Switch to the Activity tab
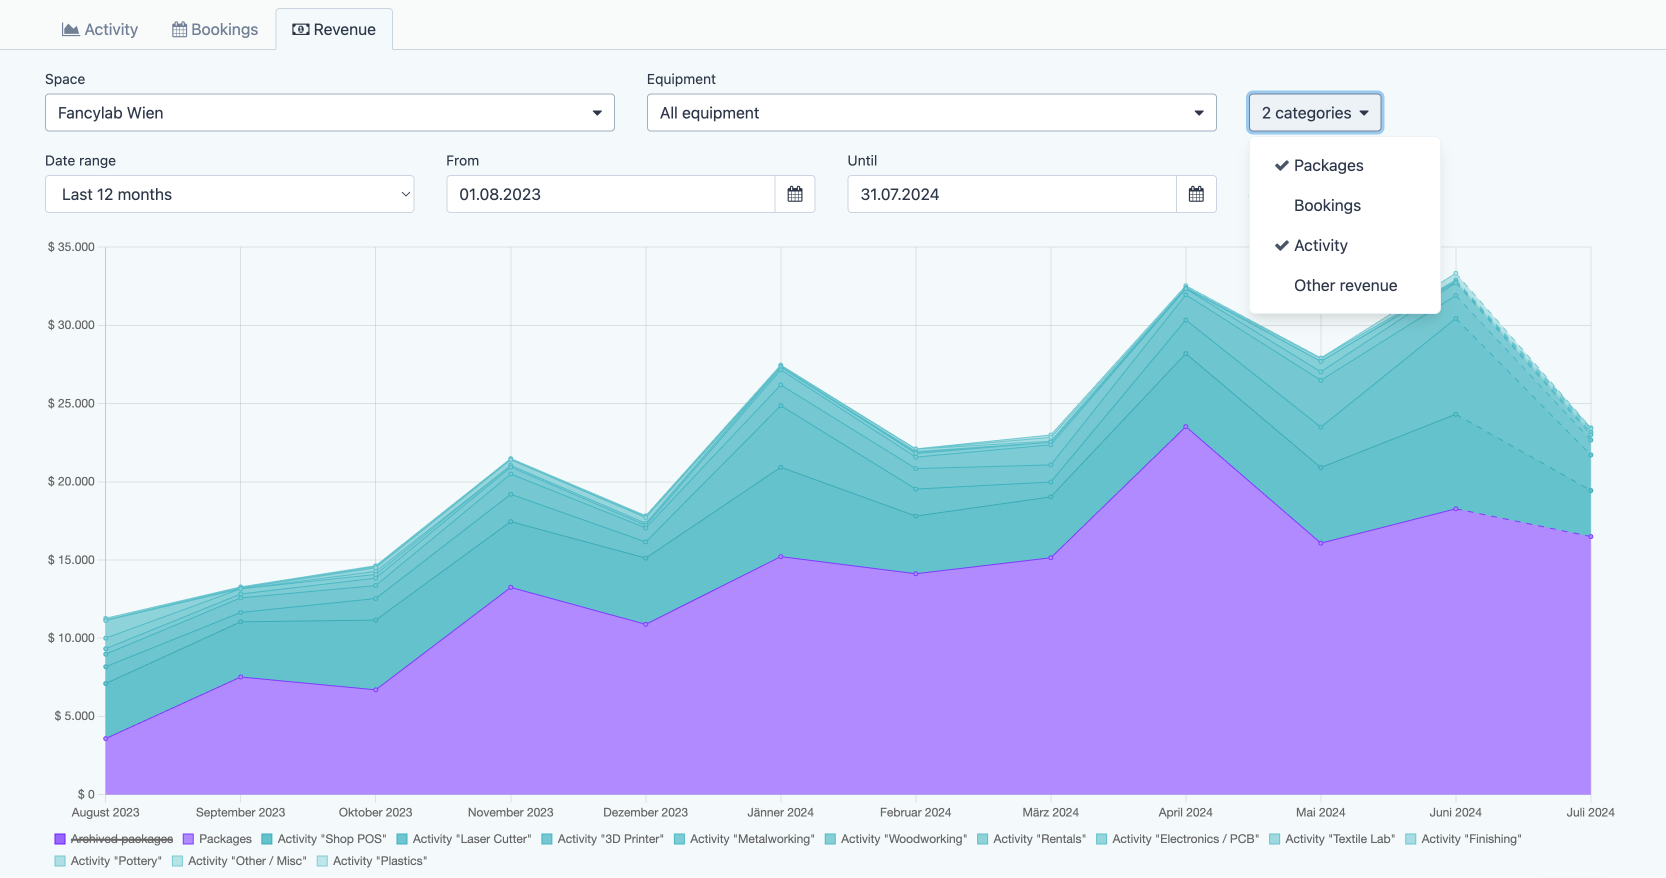The width and height of the screenshot is (1666, 878). pyautogui.click(x=100, y=29)
